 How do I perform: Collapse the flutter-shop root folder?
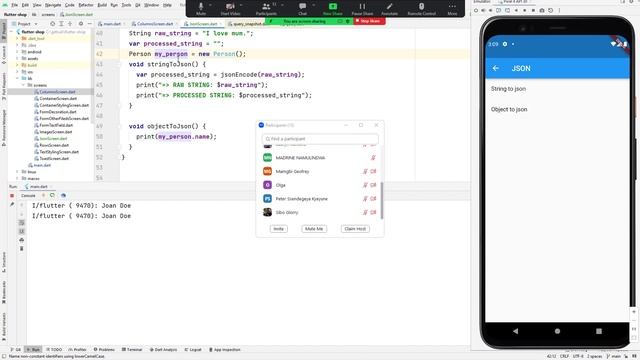click(x=12, y=31)
